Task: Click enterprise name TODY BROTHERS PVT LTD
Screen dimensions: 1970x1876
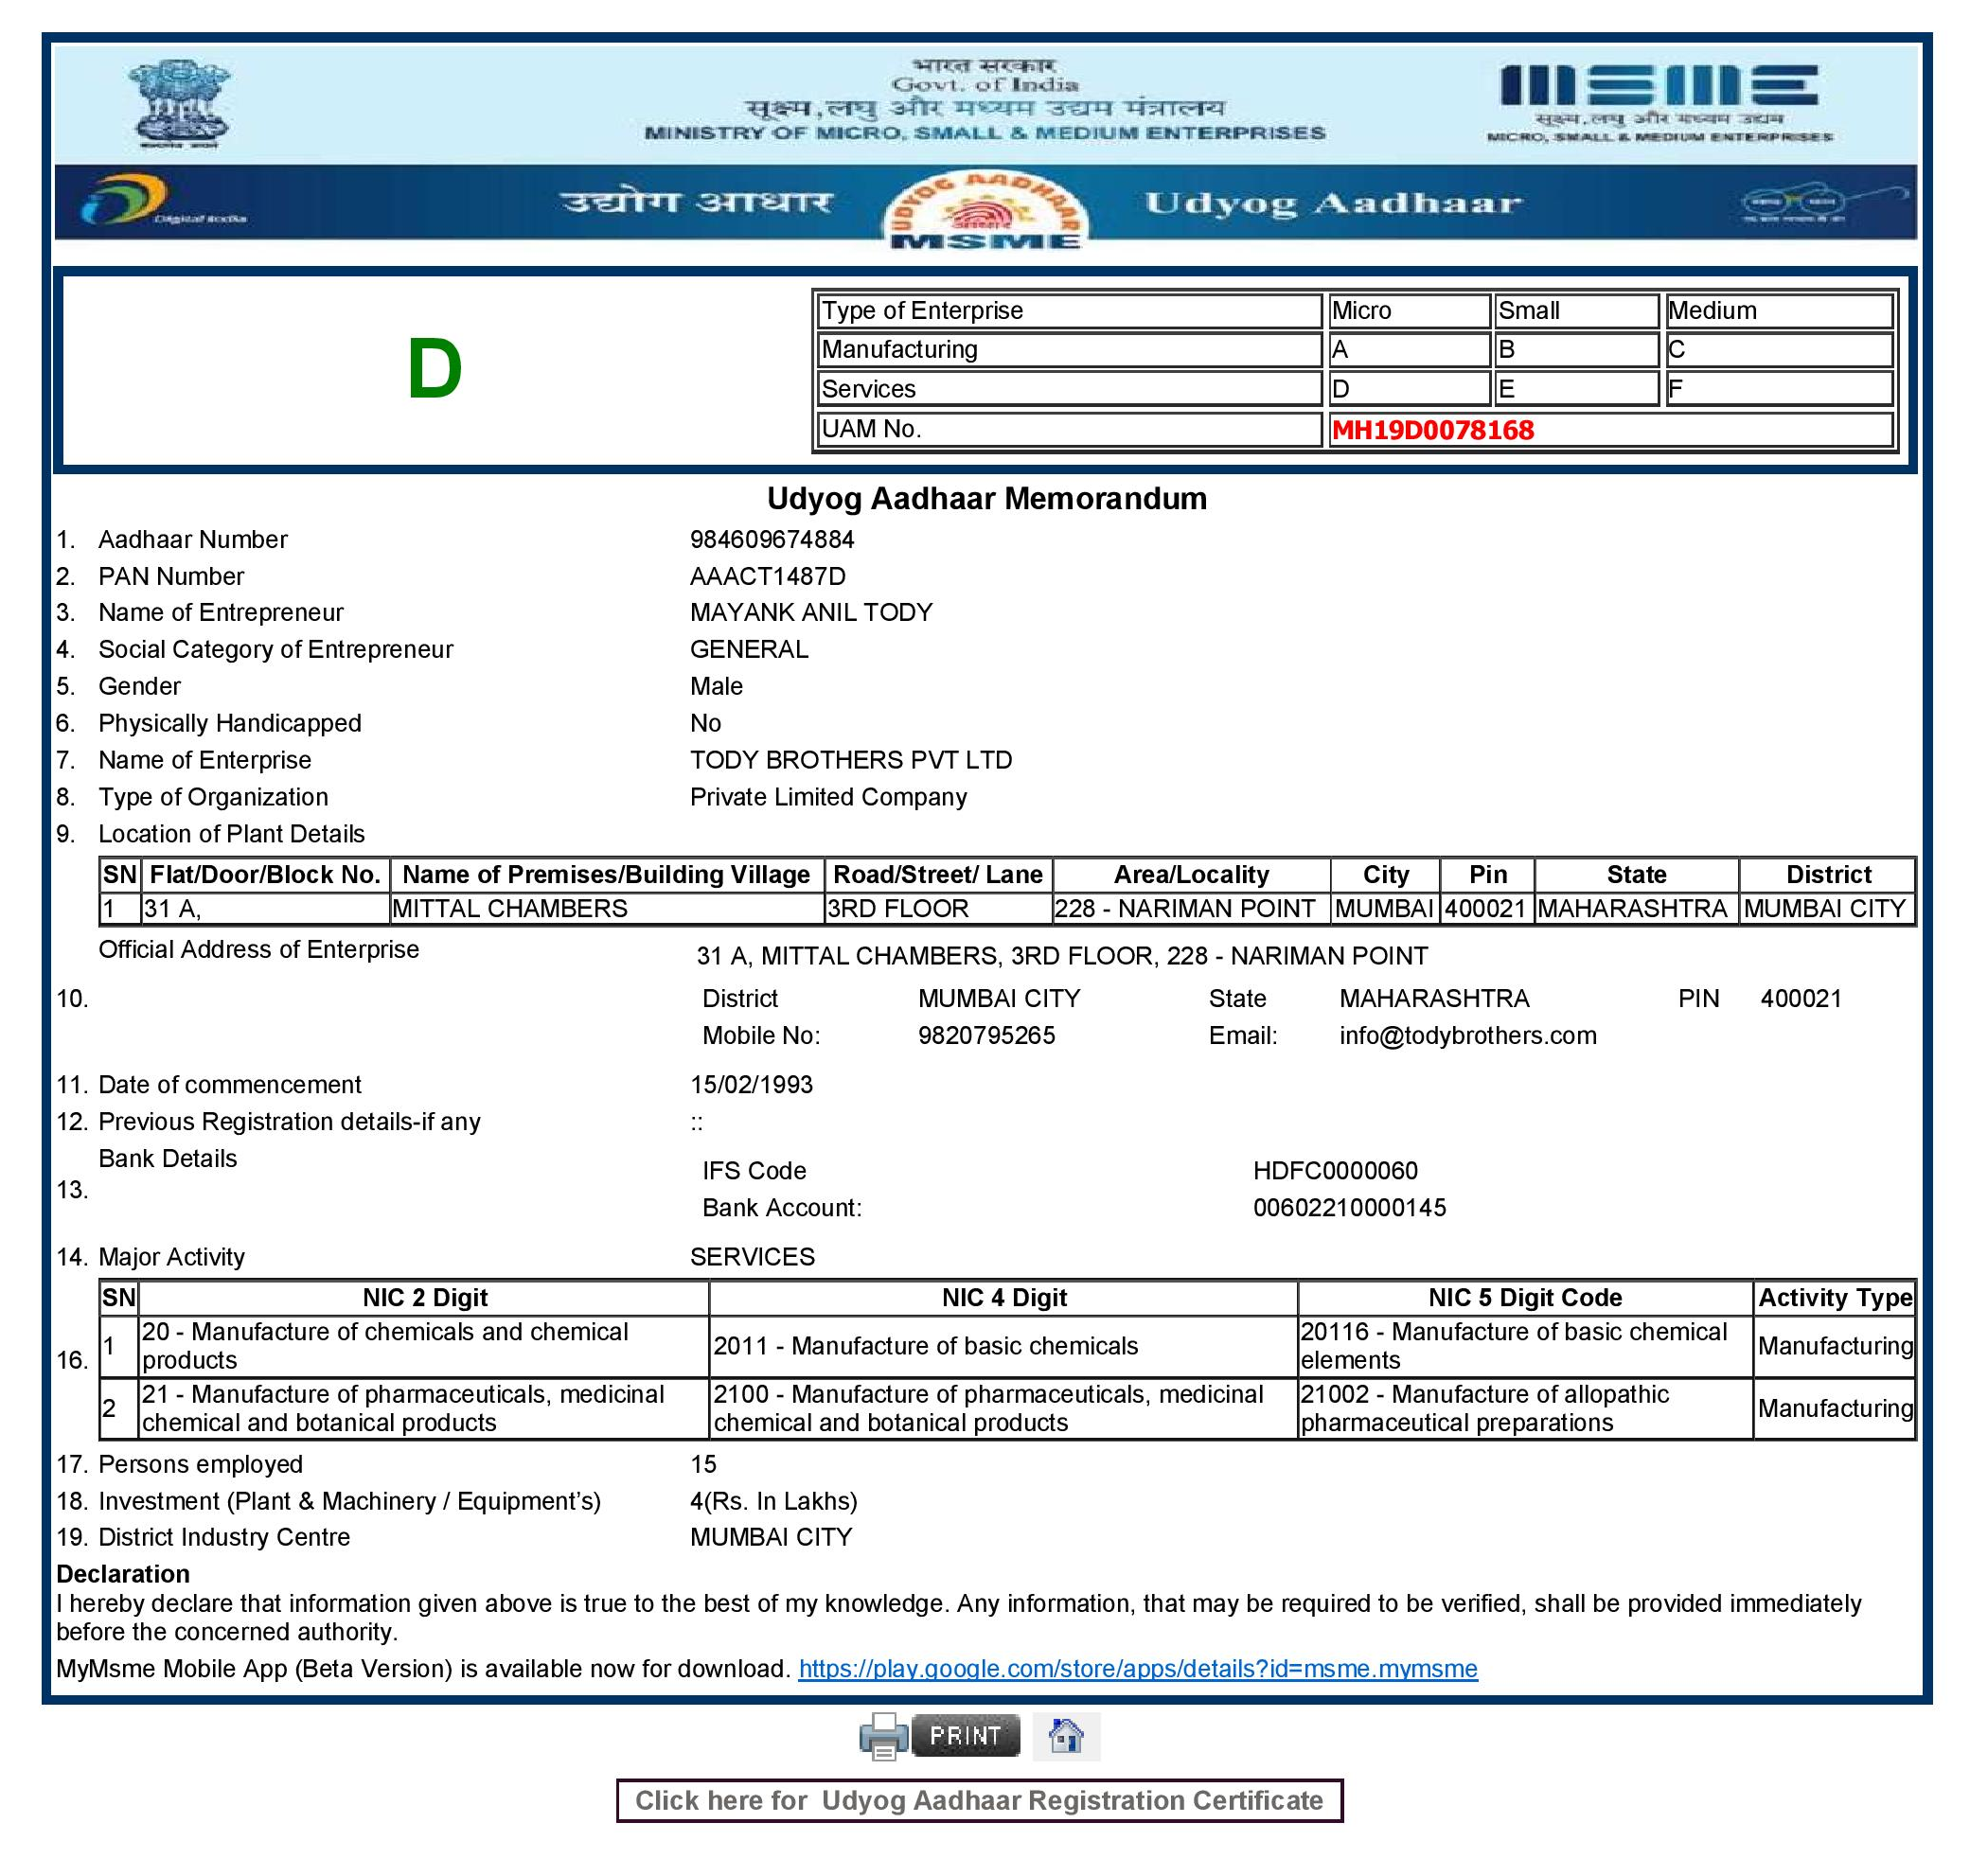Action: click(x=851, y=760)
